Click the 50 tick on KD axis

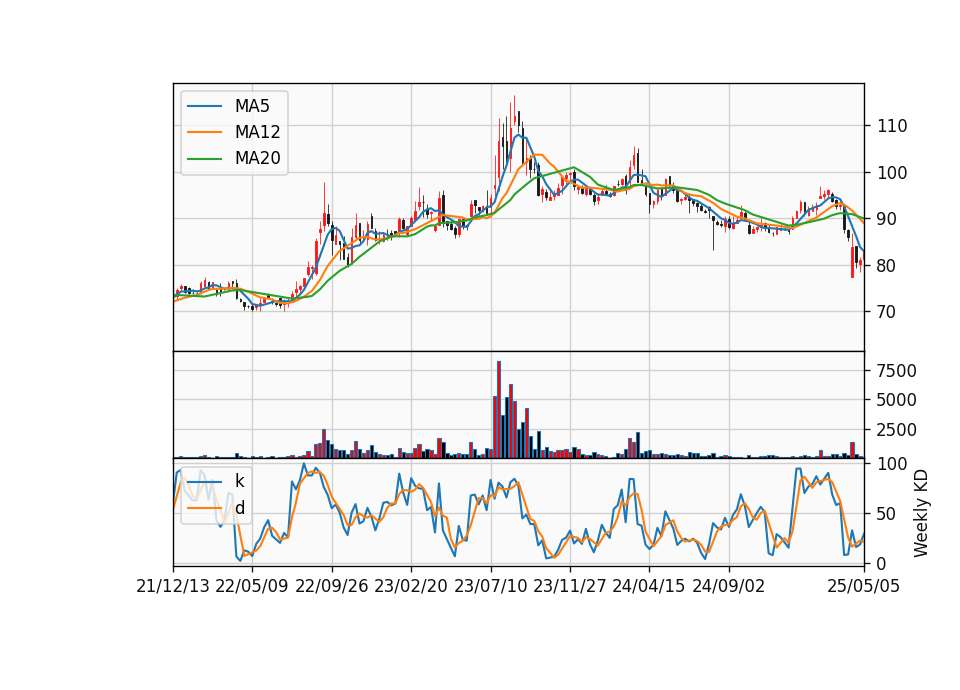[x=887, y=514]
